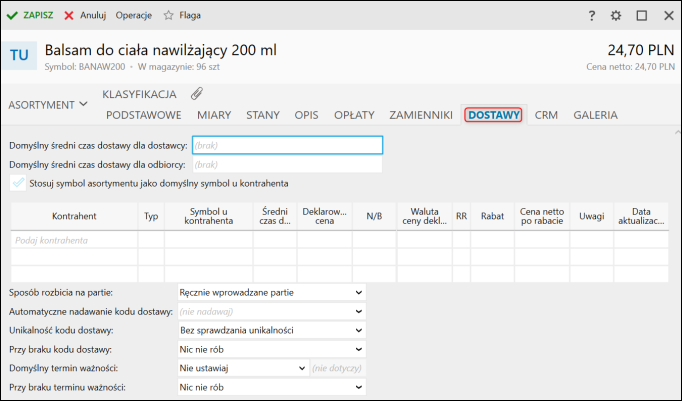Click the Cena netto po rabacie header
682x401 pixels.
[x=542, y=216]
